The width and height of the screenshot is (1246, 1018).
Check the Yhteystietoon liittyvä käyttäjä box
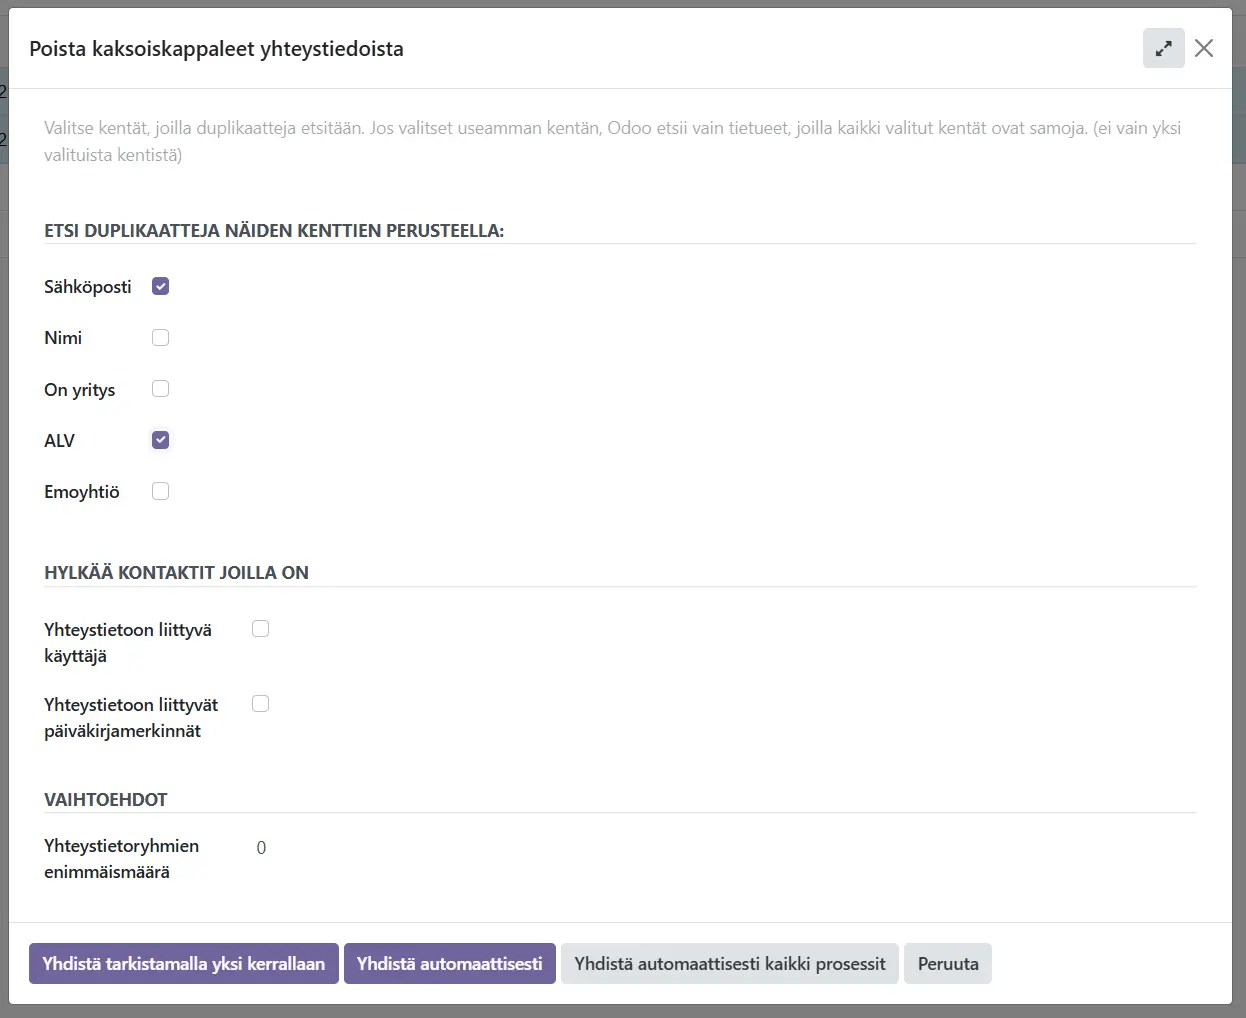coord(261,629)
